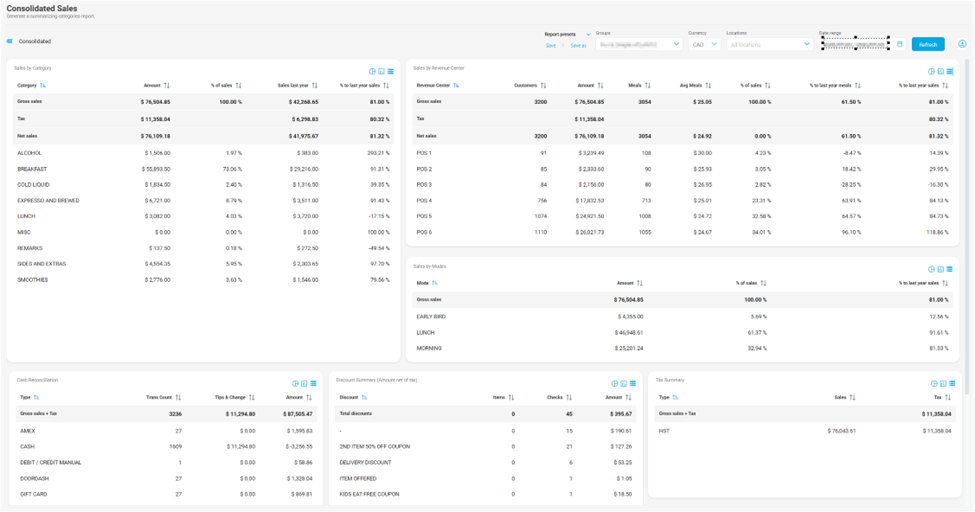Toggle the Consolidated switch

click(9, 41)
